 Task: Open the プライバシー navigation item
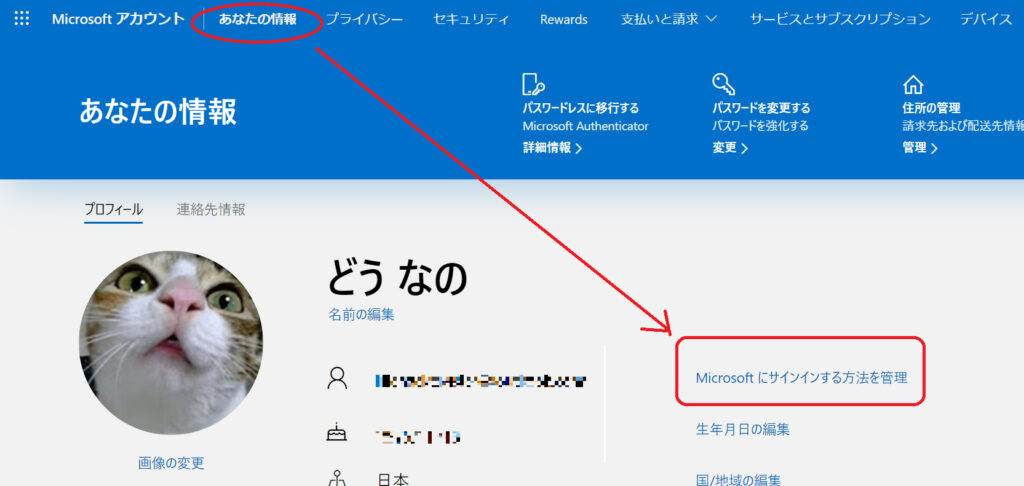click(364, 20)
